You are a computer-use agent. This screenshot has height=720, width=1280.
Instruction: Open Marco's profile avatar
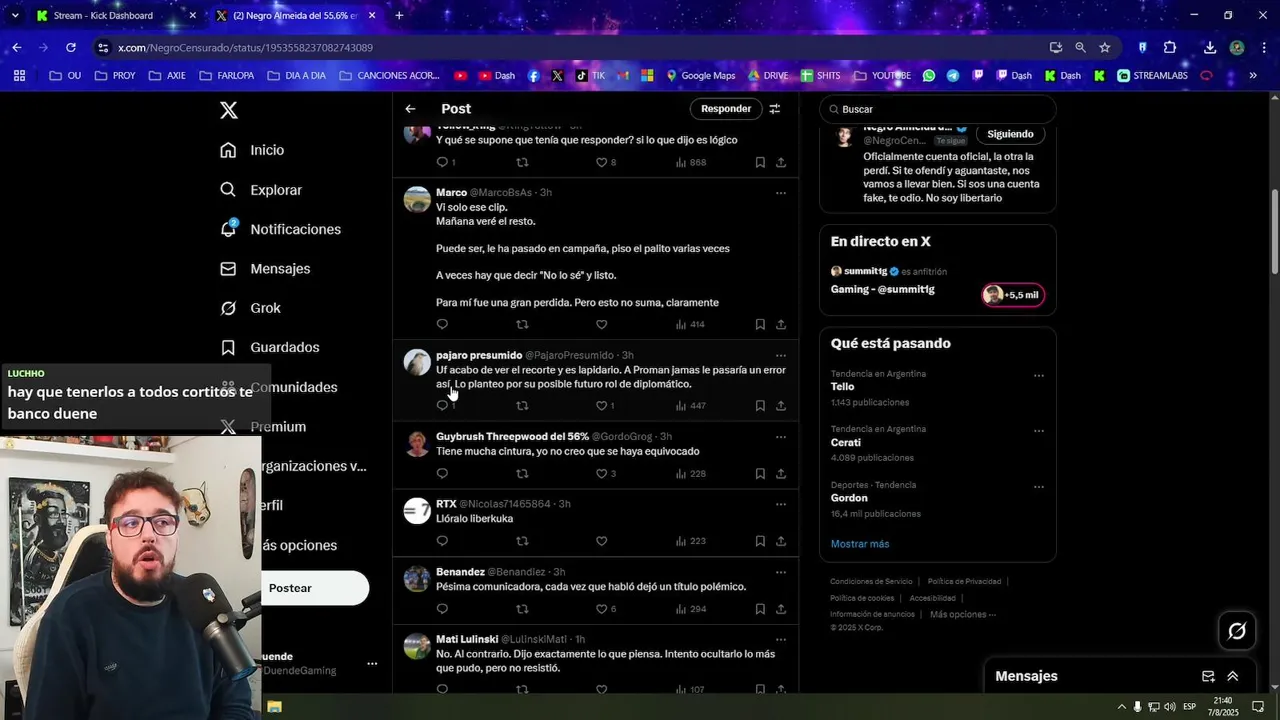417,199
